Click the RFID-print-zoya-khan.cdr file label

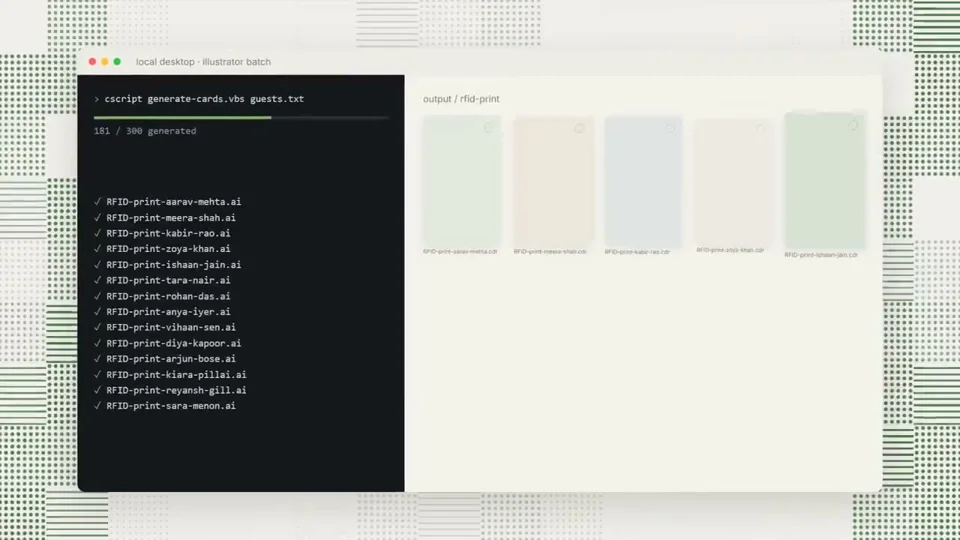coord(730,250)
